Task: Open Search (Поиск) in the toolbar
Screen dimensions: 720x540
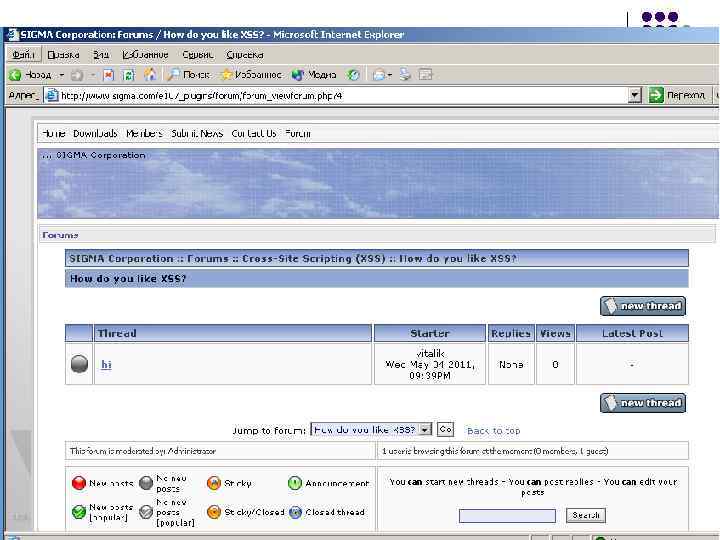Action: pyautogui.click(x=188, y=75)
